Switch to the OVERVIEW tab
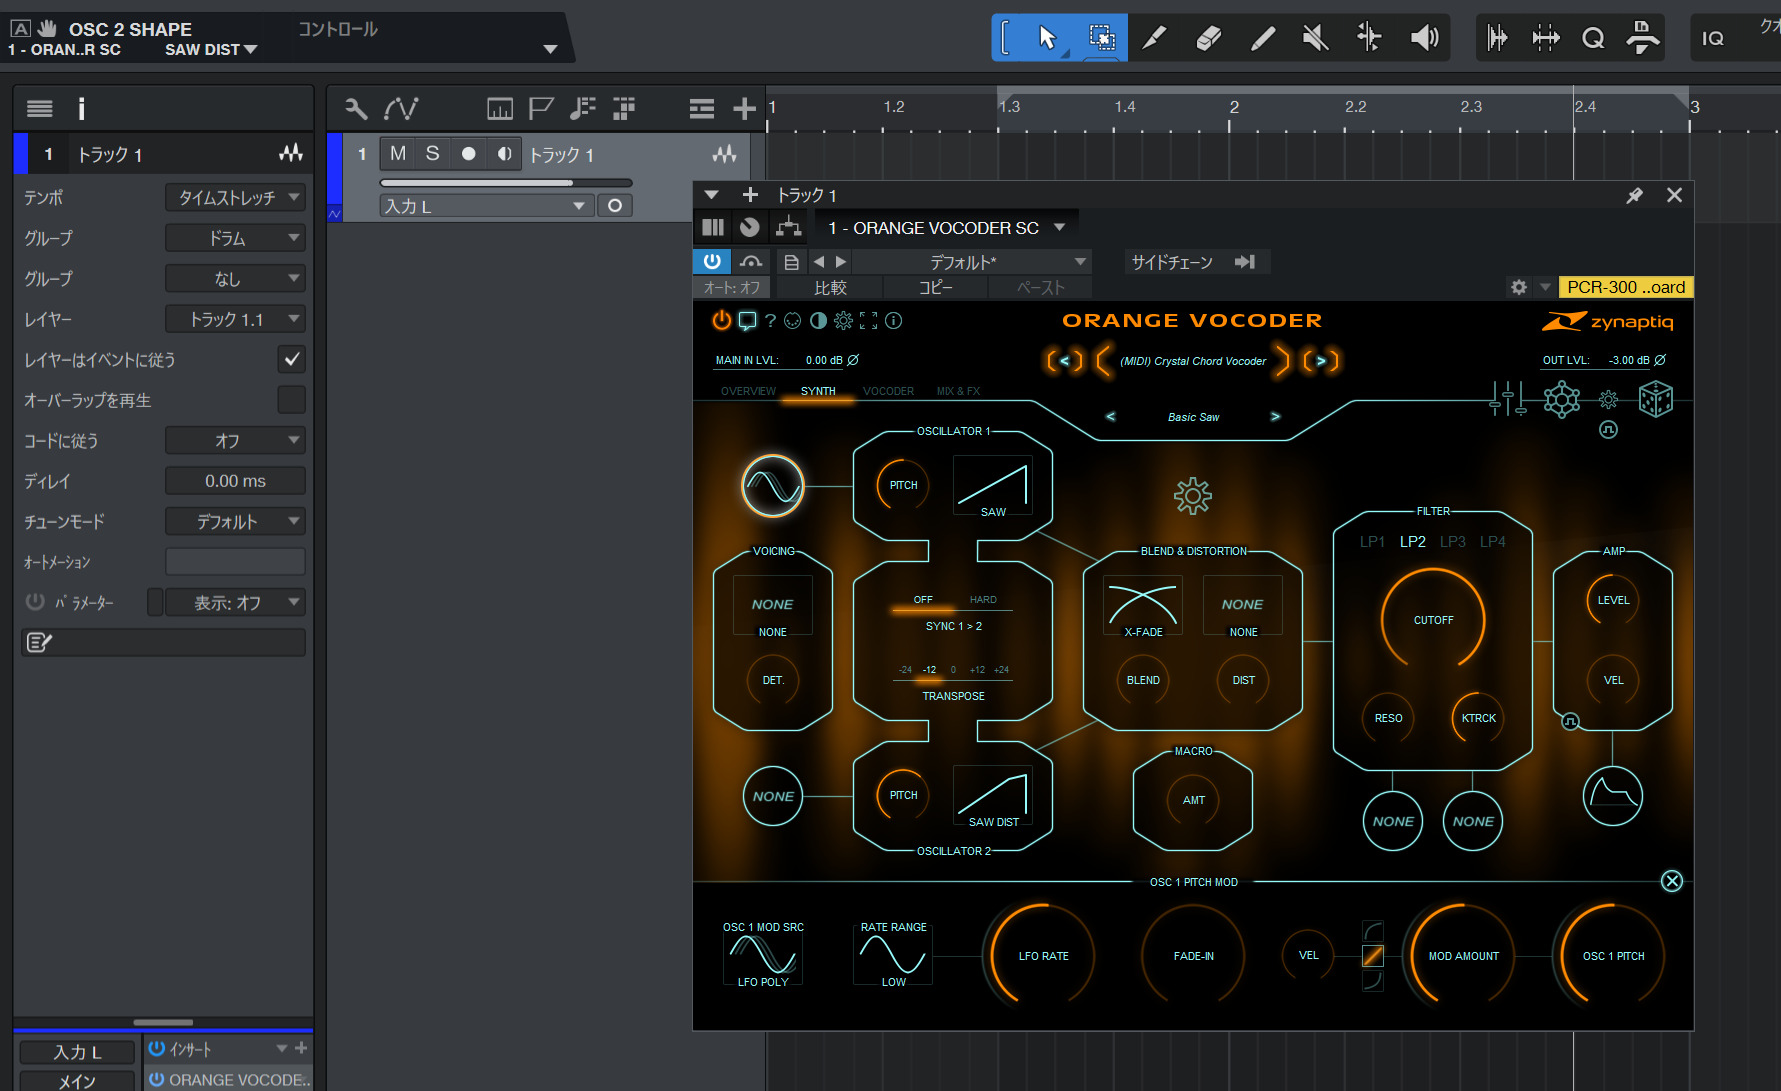Screen dimensions: 1781x1091 tap(748, 391)
